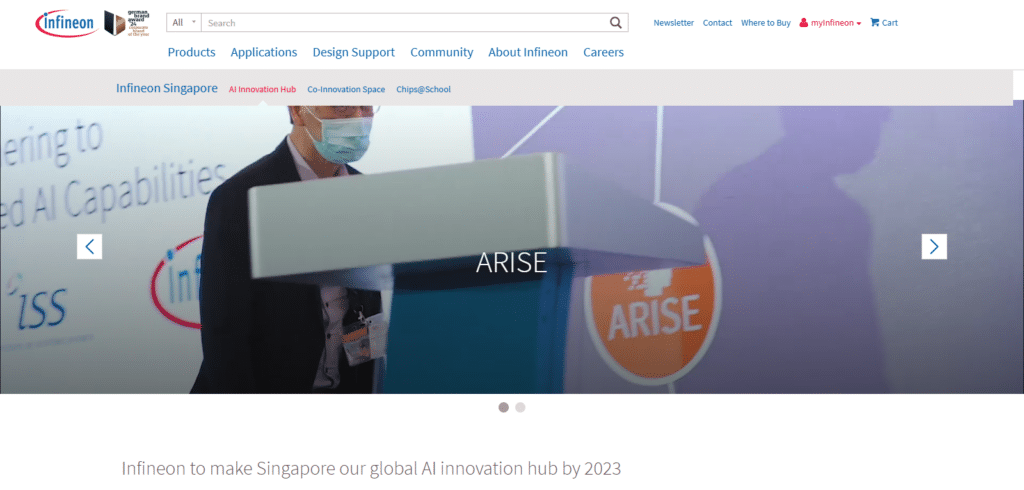Go to previous carousel slide

coord(89,246)
